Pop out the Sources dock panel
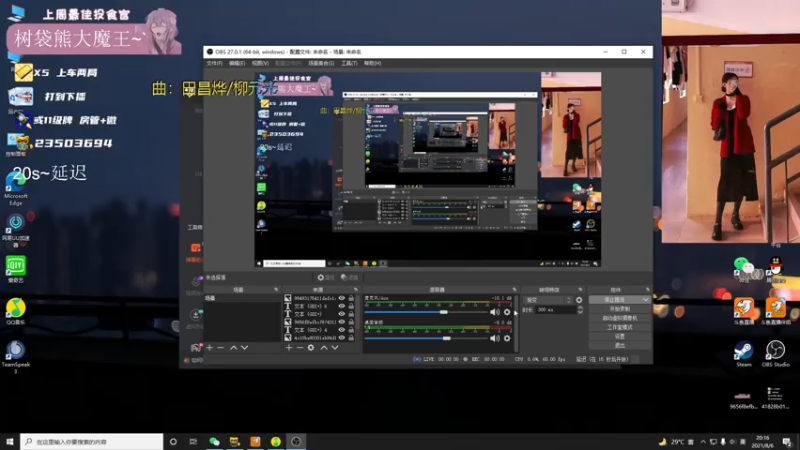This screenshot has width=800, height=450. 356,290
